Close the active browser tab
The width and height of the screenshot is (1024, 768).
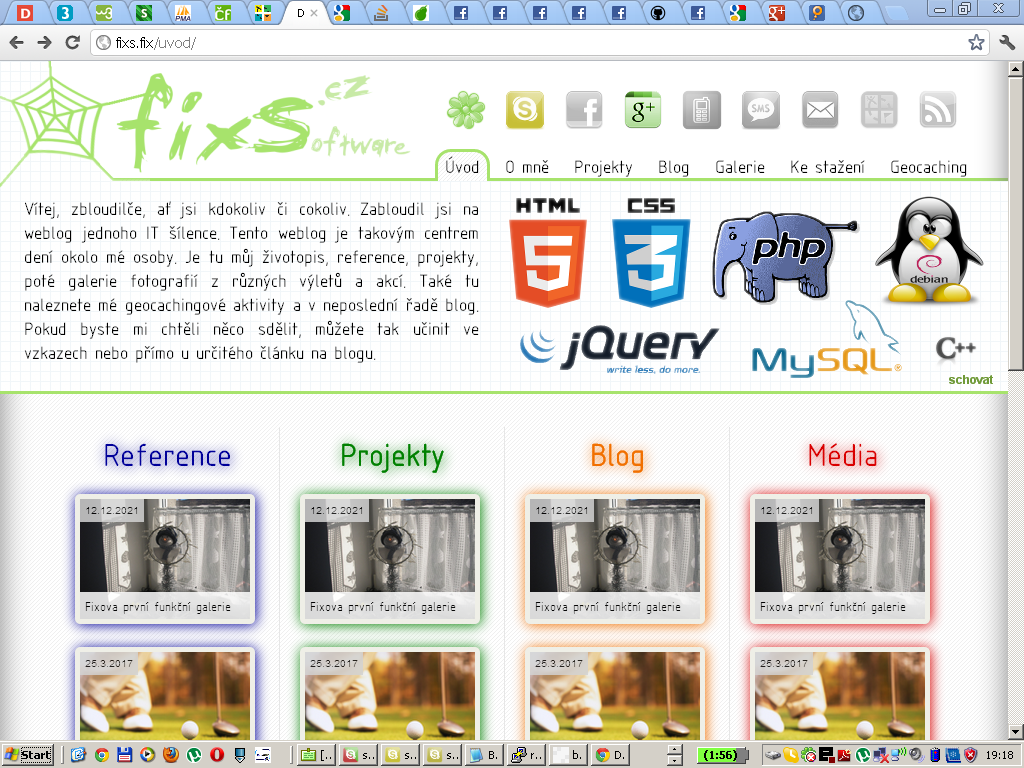(x=314, y=12)
